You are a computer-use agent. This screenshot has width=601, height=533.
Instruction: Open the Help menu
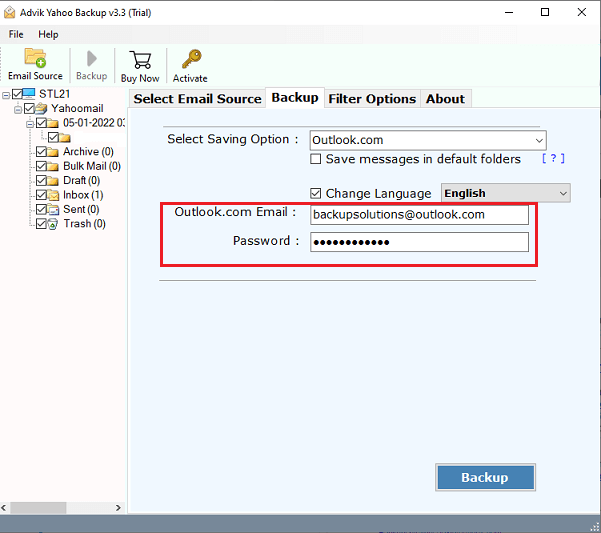pyautogui.click(x=48, y=34)
